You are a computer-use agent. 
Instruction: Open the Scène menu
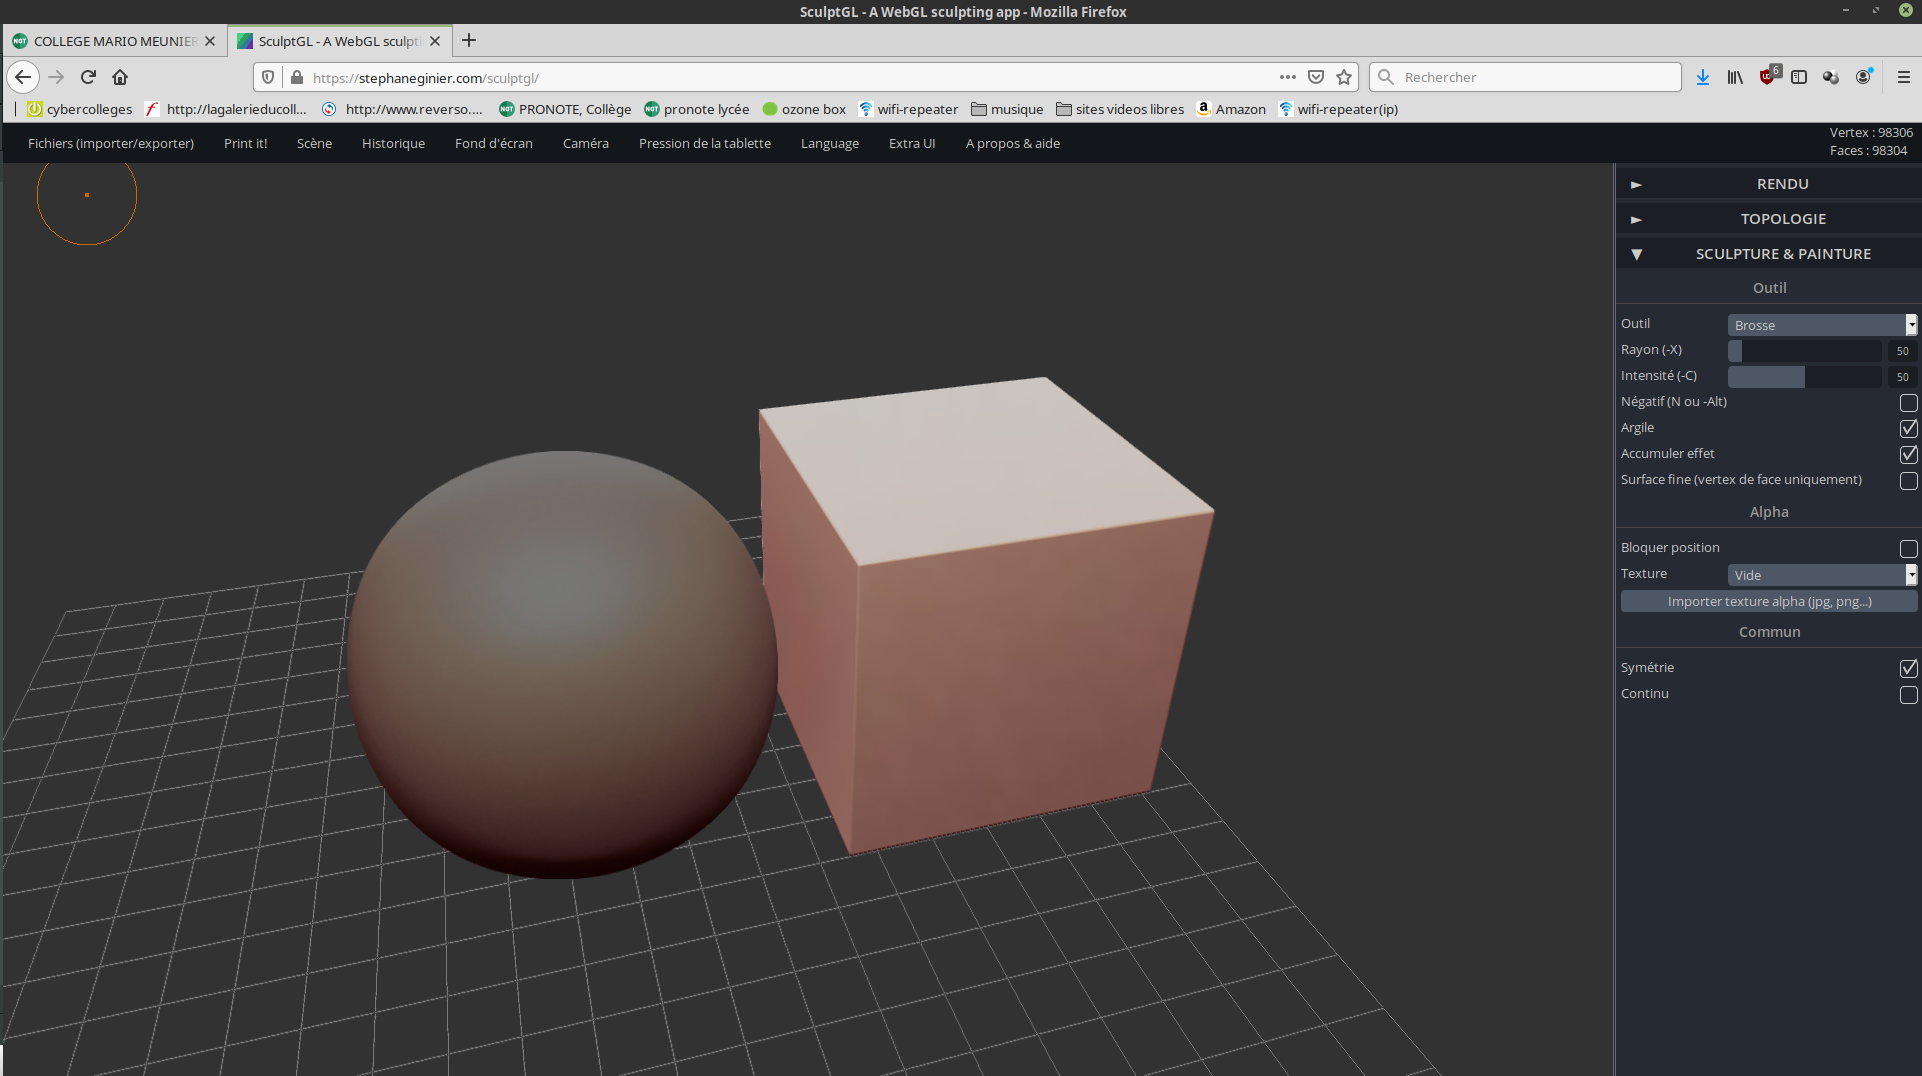click(314, 143)
